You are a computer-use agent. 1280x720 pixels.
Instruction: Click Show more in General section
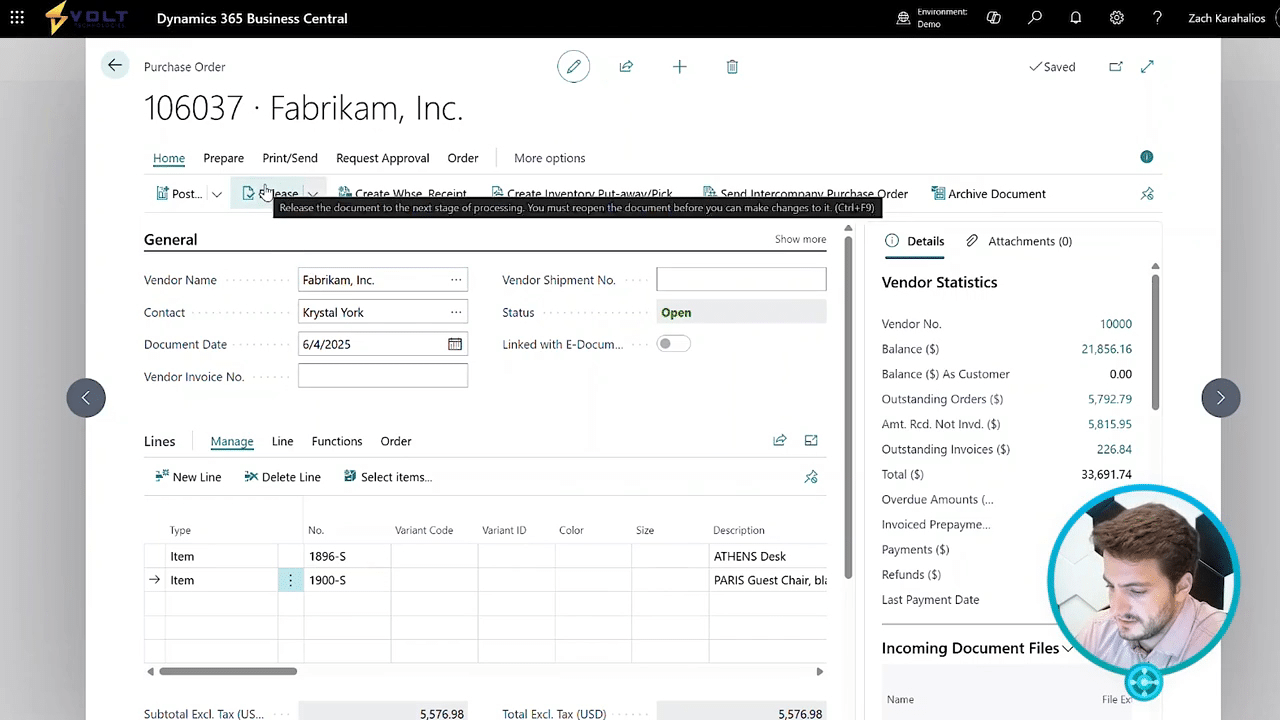coord(800,239)
